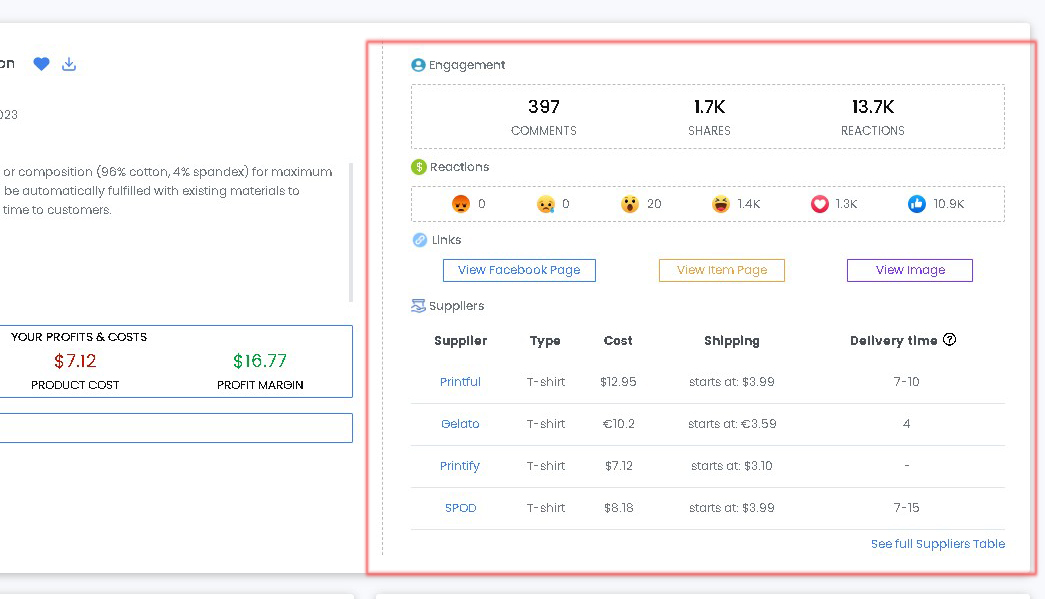Click the Cost column header
The height and width of the screenshot is (599, 1045).
coord(618,340)
